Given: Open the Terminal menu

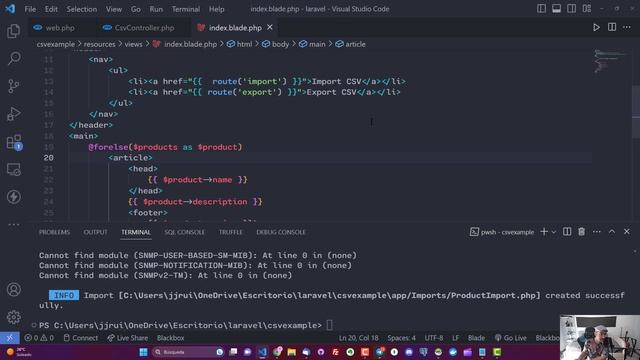Looking at the screenshot, I should (x=186, y=9).
